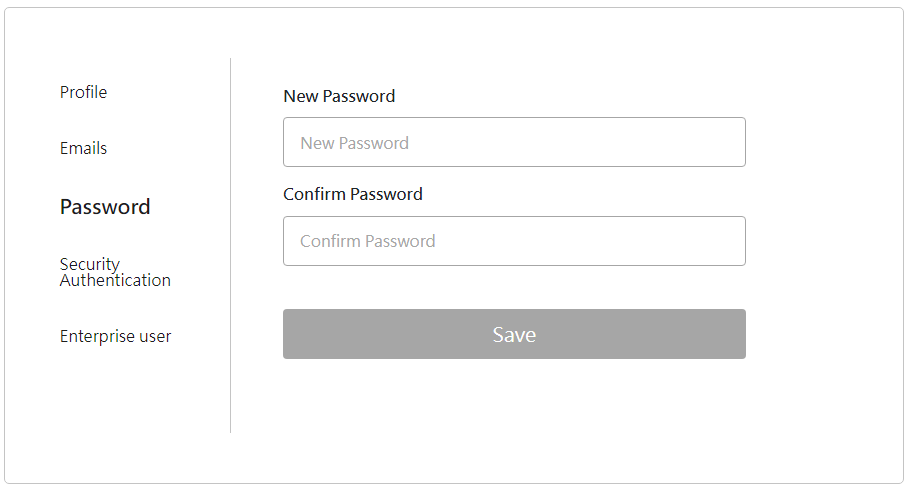Save the new password settings
The image size is (908, 487).
514,334
